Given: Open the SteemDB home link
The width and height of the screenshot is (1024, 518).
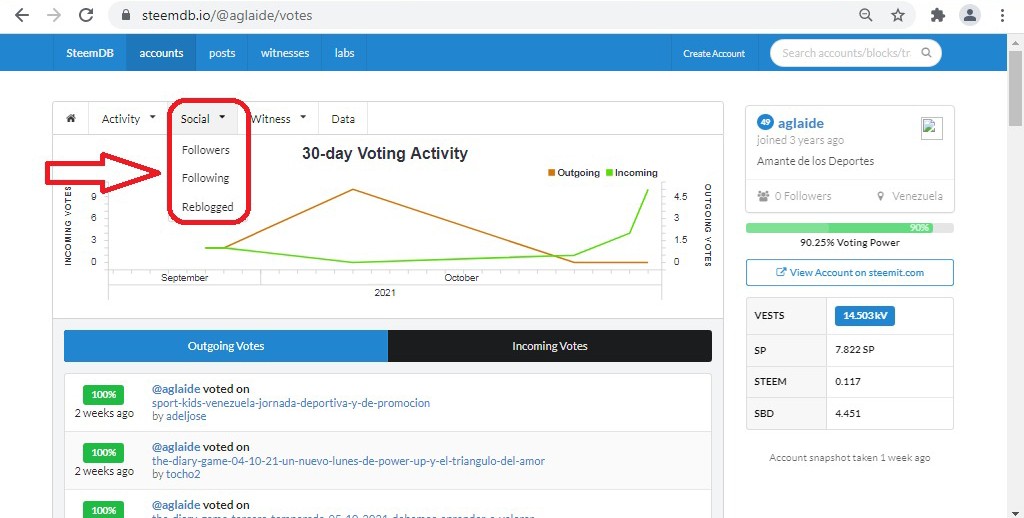Looking at the screenshot, I should pyautogui.click(x=89, y=53).
